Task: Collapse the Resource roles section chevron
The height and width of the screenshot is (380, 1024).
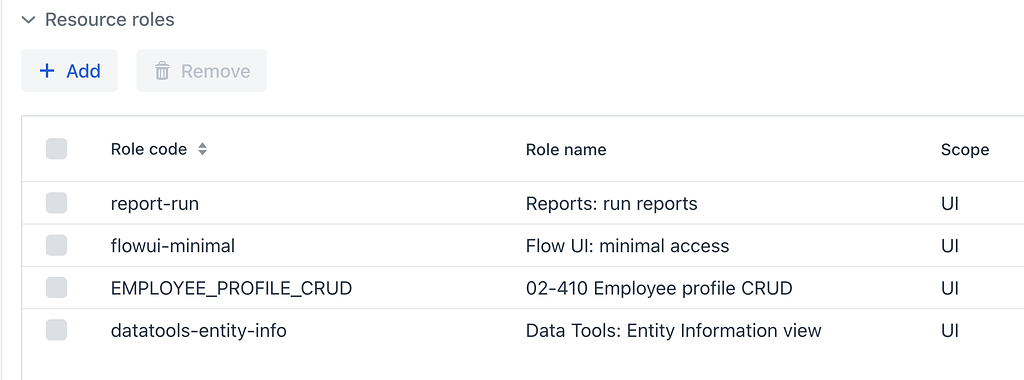Action: (28, 20)
